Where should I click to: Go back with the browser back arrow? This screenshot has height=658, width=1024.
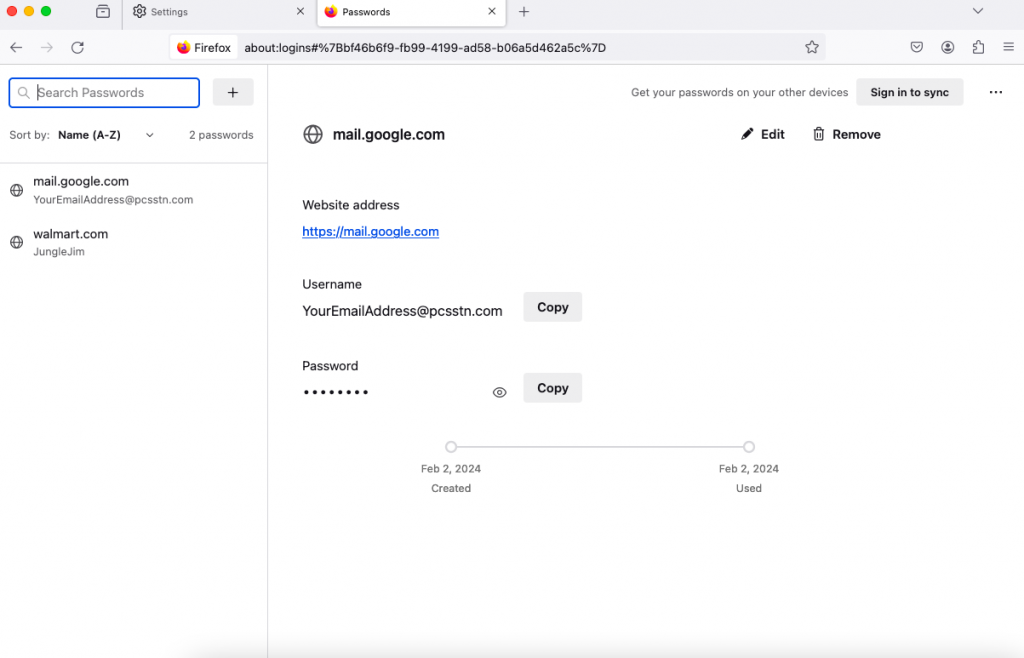tap(16, 47)
